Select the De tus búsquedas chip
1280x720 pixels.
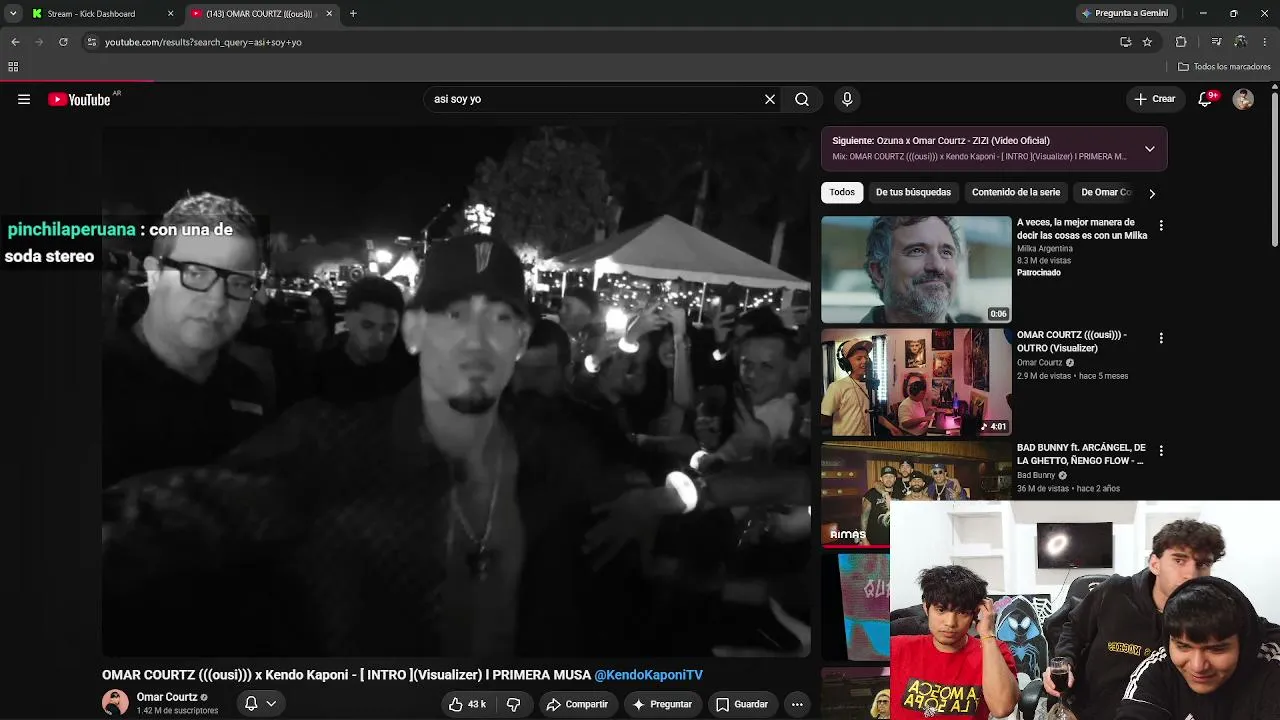(913, 192)
